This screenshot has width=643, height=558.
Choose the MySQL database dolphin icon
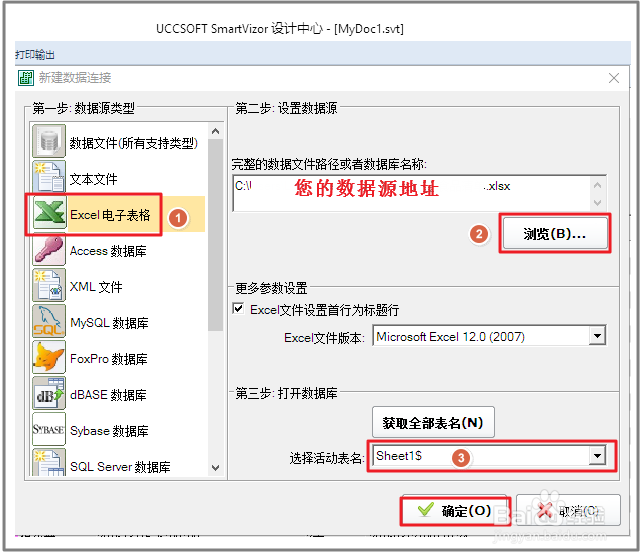pos(49,321)
